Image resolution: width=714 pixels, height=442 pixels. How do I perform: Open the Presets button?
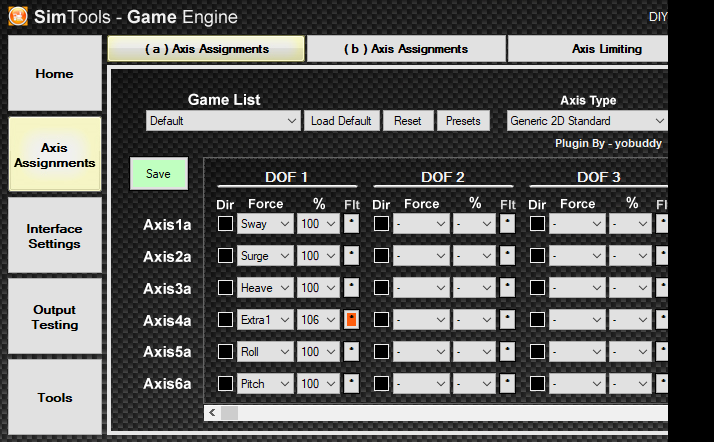click(463, 121)
